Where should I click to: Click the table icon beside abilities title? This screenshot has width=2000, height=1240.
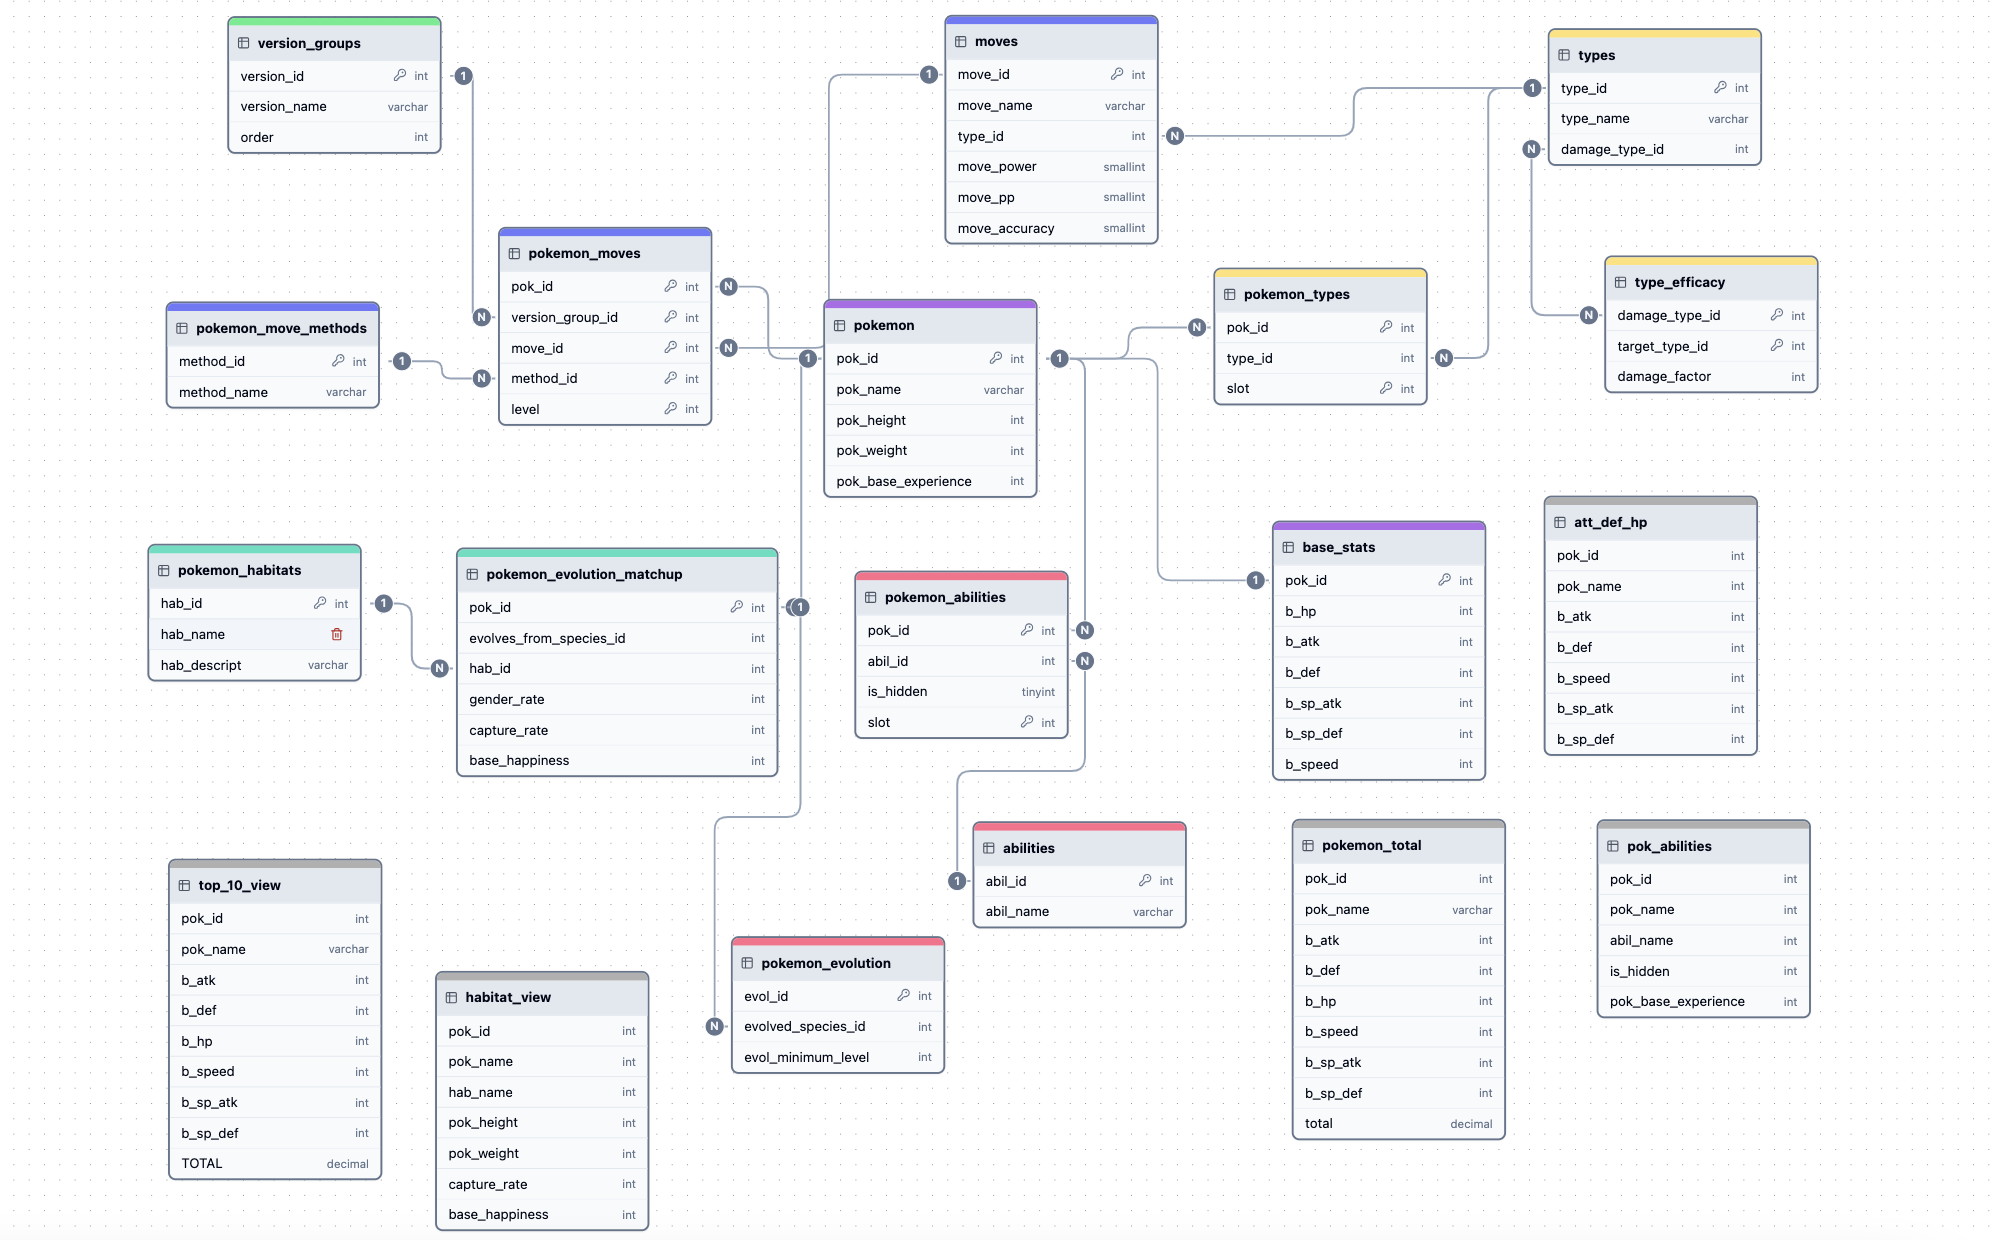[989, 848]
